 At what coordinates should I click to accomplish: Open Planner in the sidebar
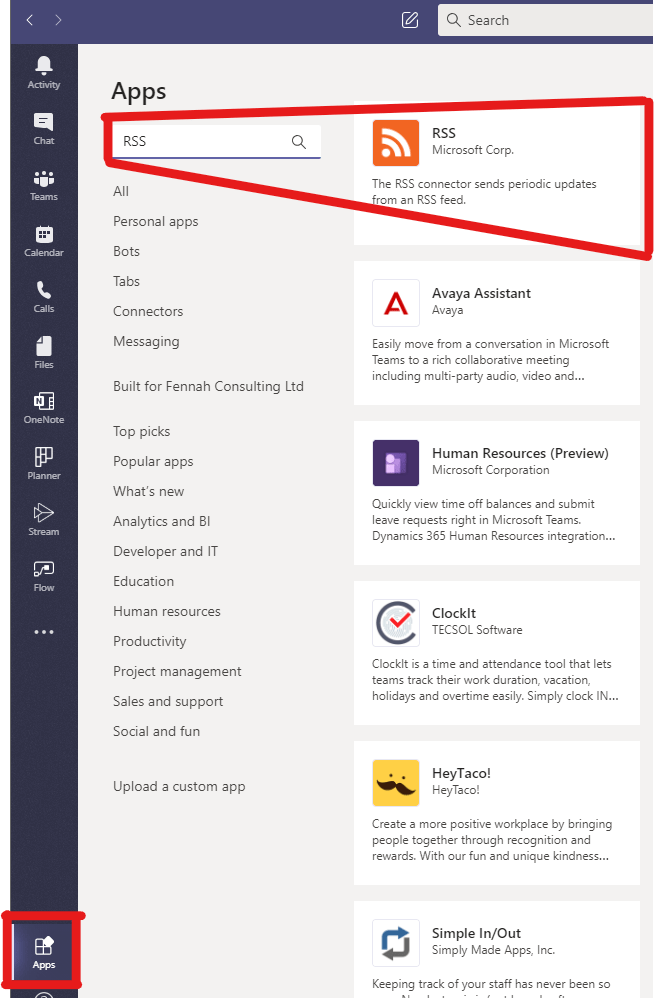(44, 463)
